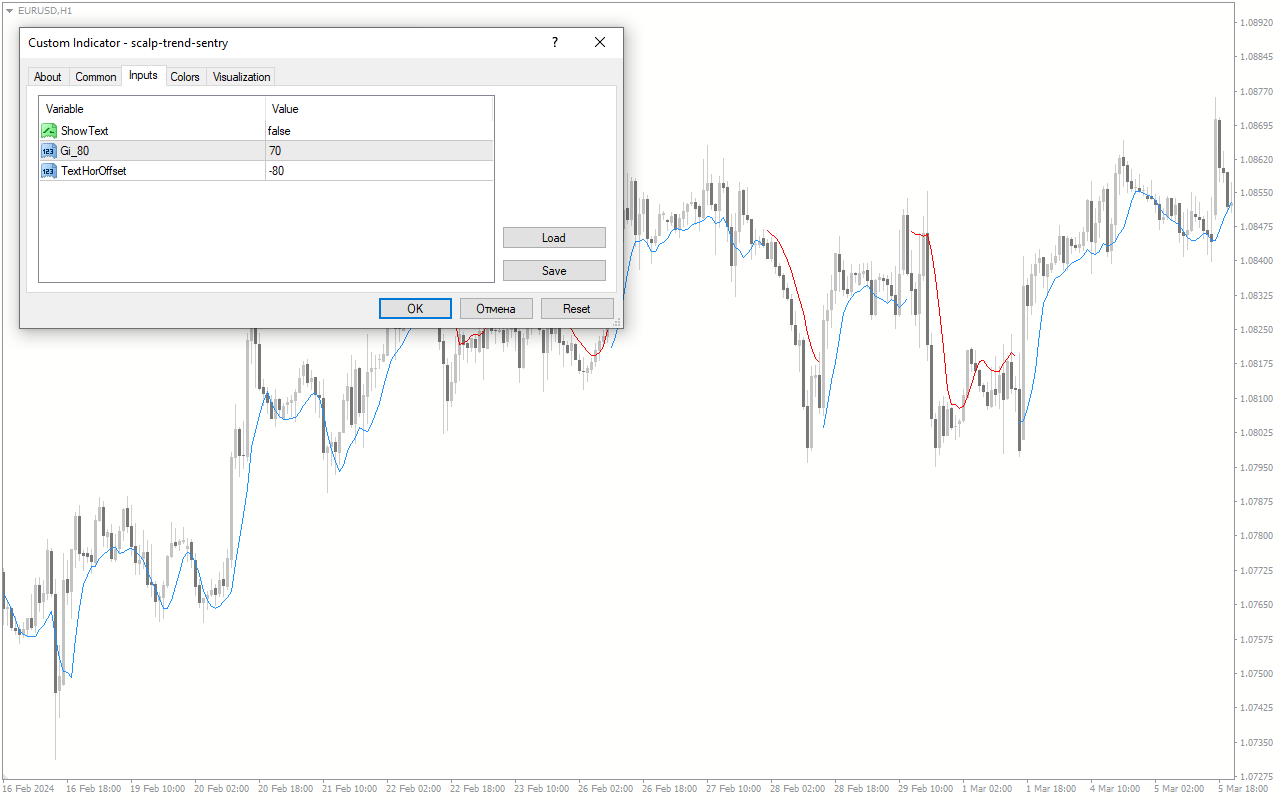Open the Inputs tab
Viewport: 1280px width, 800px height.
tap(143, 75)
